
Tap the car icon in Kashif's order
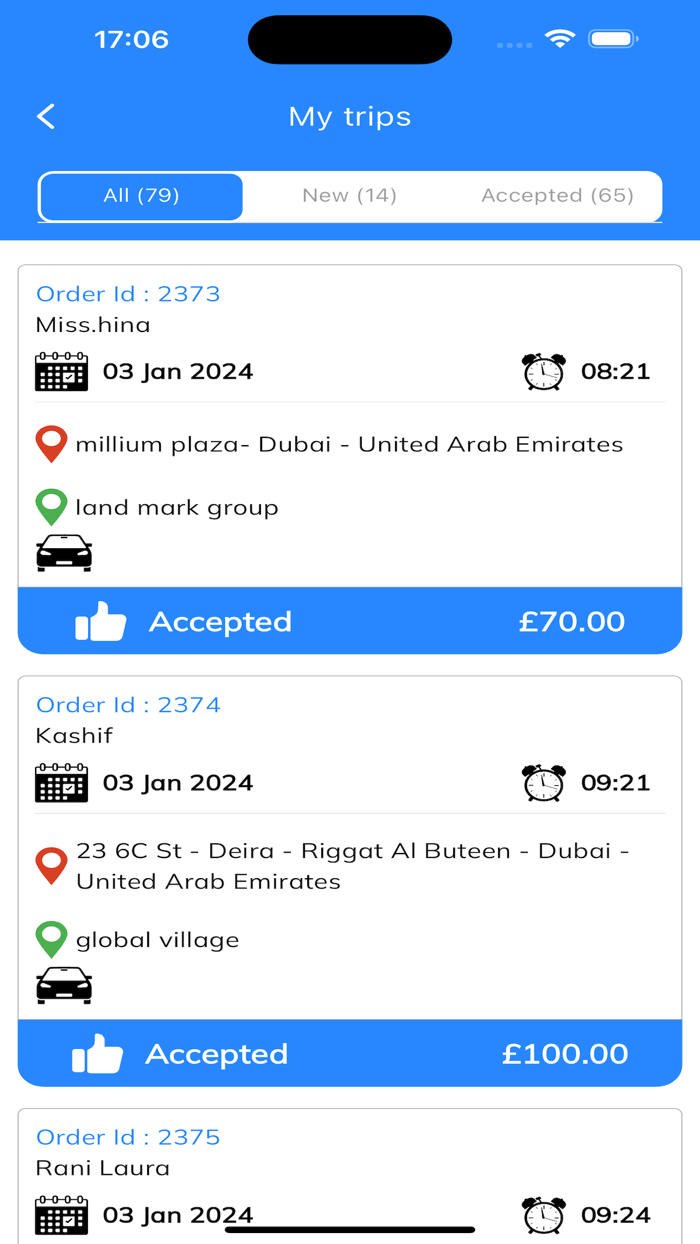(x=64, y=985)
